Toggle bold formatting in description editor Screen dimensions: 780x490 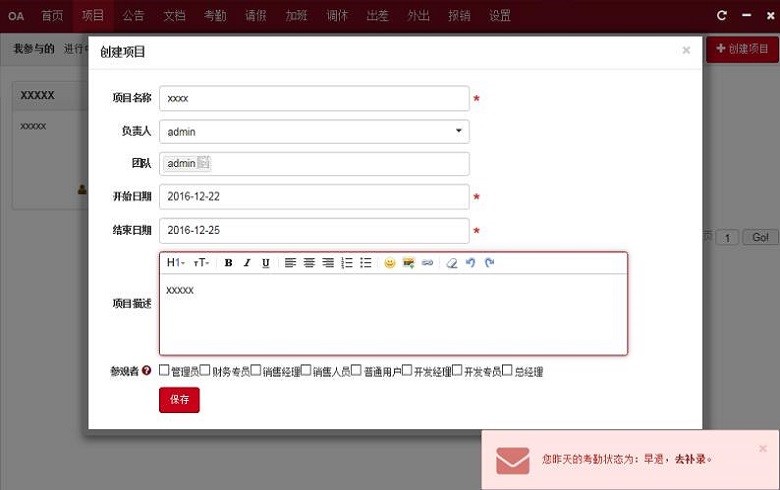click(x=228, y=263)
